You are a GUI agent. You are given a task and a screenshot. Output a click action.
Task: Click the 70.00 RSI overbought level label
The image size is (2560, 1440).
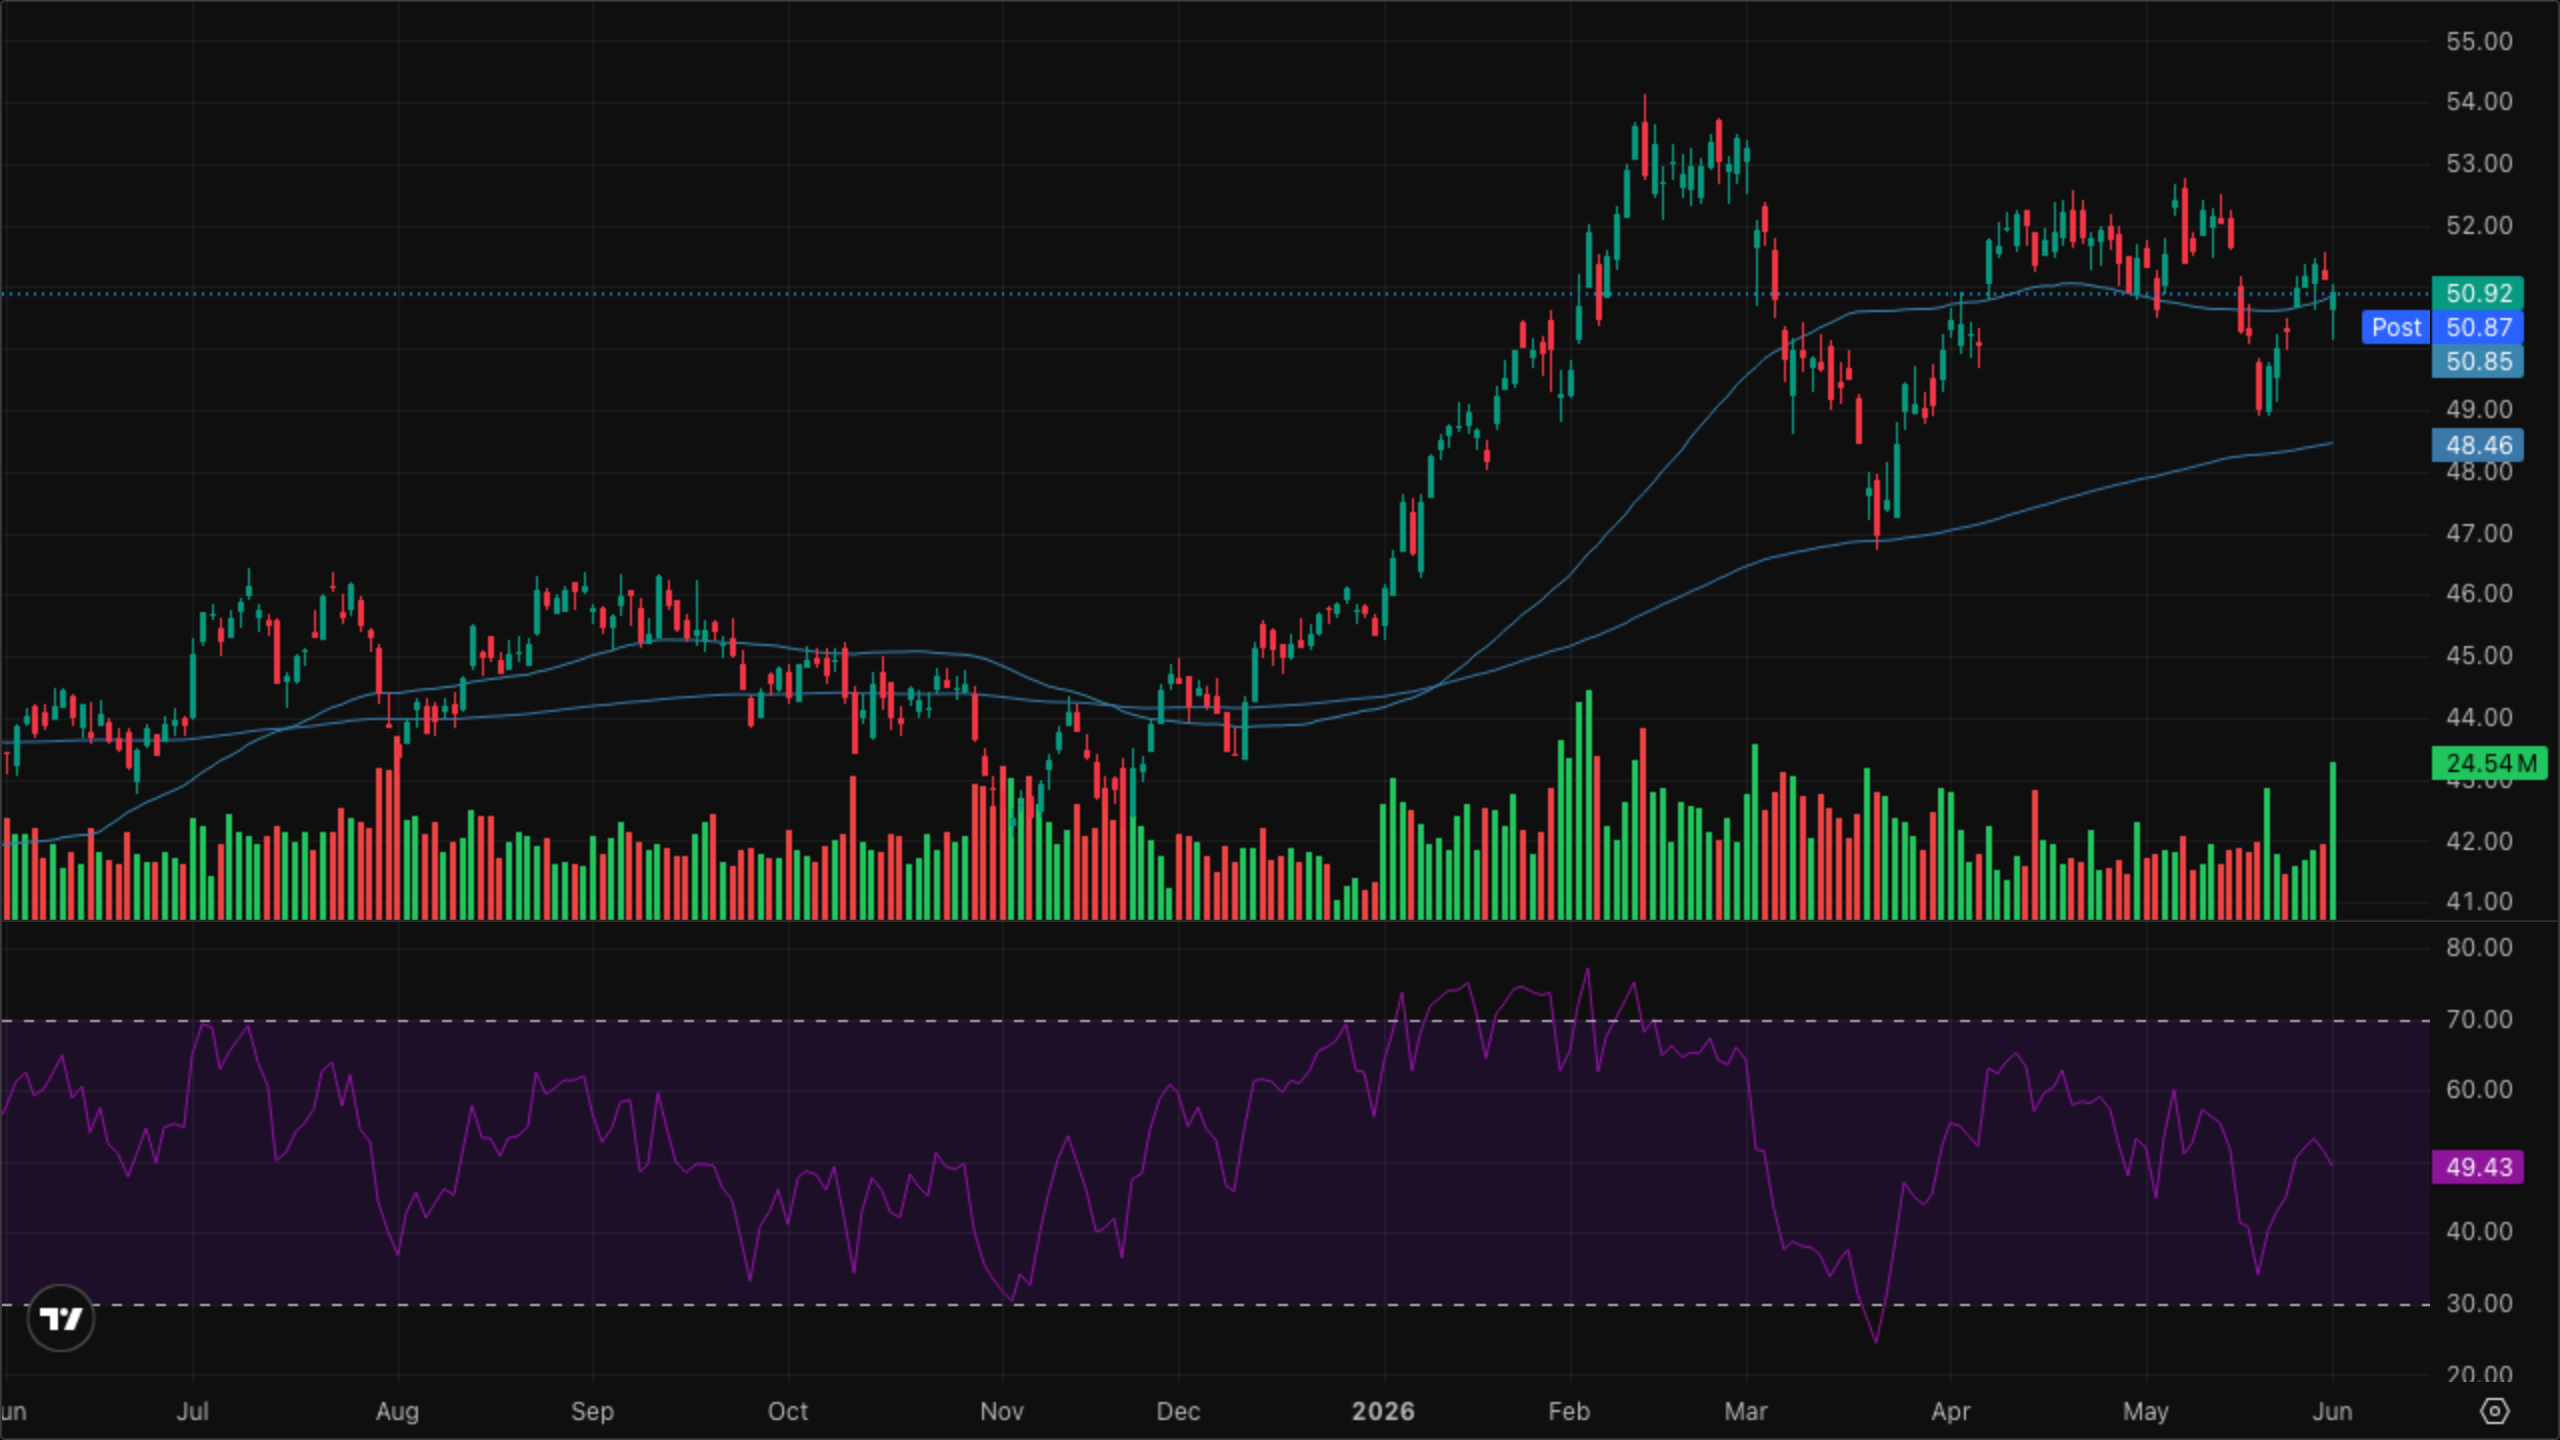2479,1019
